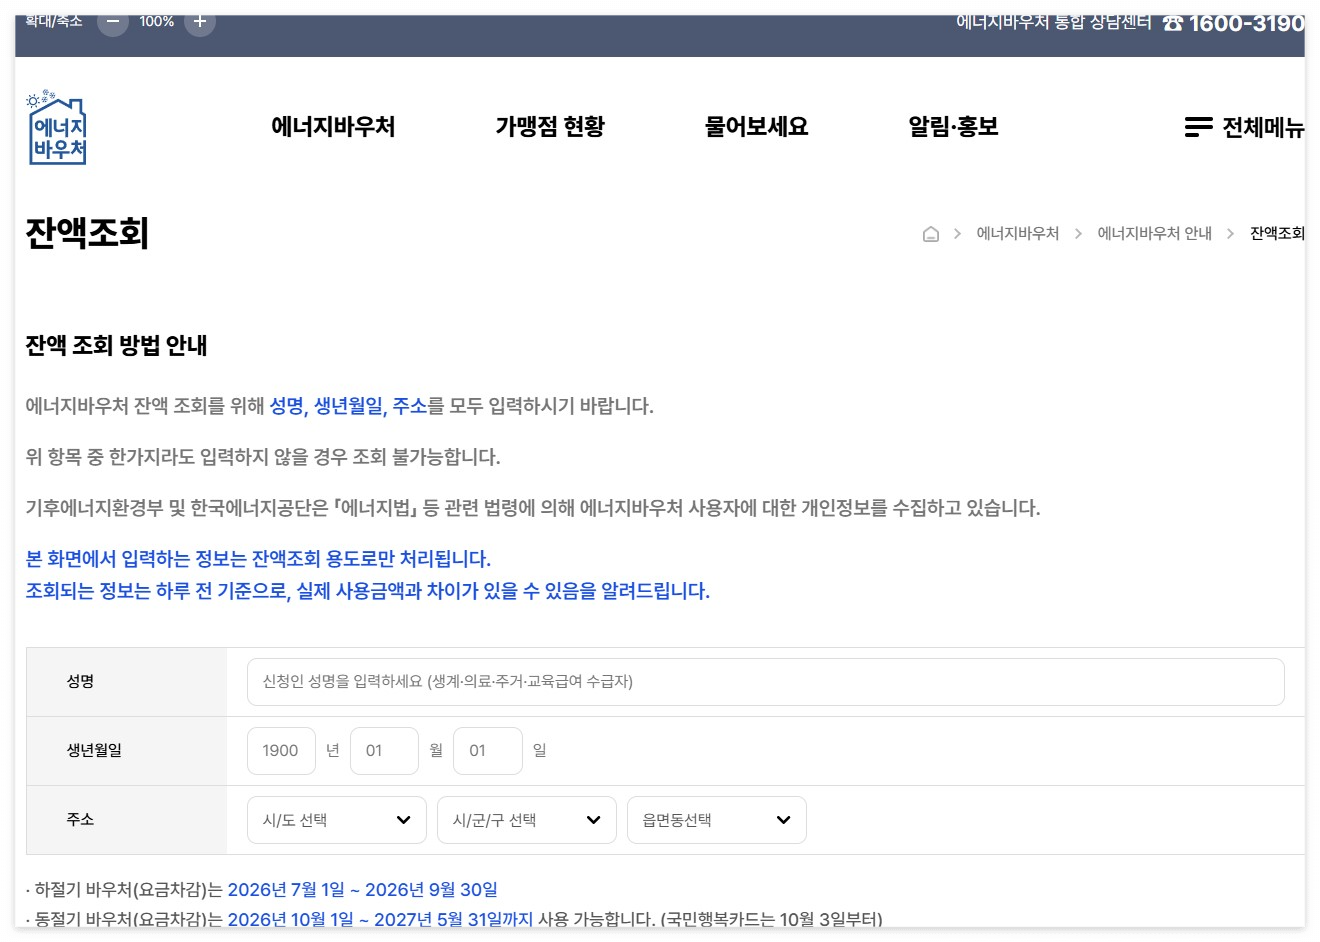The width and height of the screenshot is (1320, 942).
Task: Click the line 본 화면에서 입력하는 정보는
Action: pyautogui.click(x=258, y=559)
